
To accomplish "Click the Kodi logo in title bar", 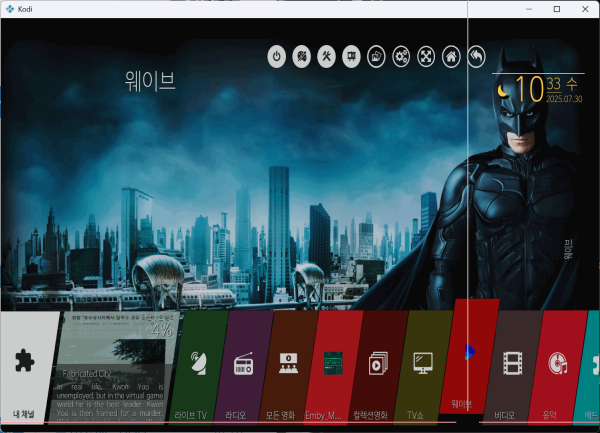I will [10, 9].
